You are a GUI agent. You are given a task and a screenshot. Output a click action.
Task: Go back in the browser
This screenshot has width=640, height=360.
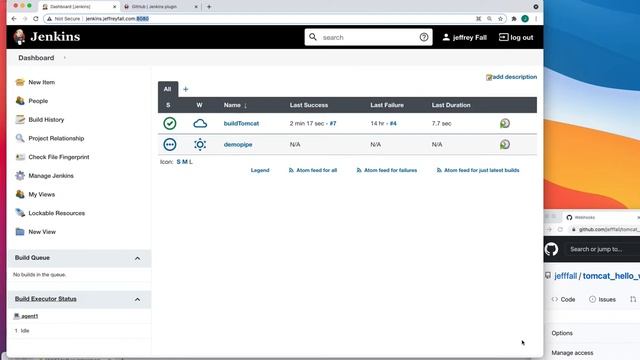[x=14, y=19]
